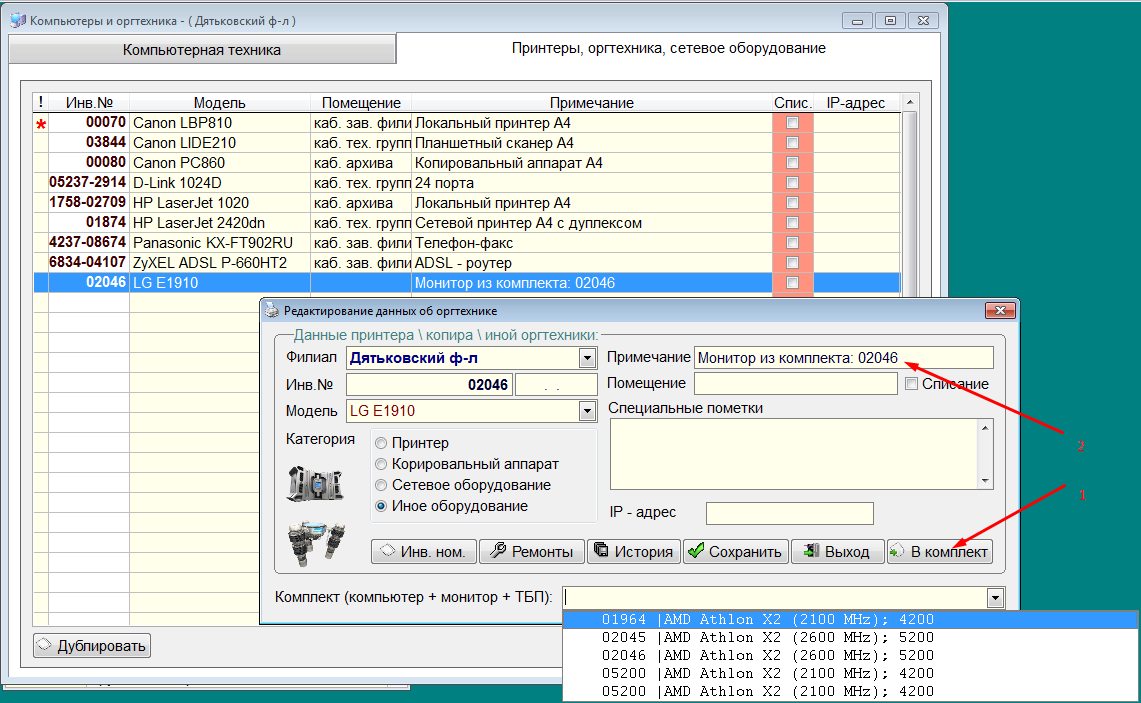Screen dimensions: 1141x703
Task: Focus the IP - адрес input field
Action: coord(790,513)
